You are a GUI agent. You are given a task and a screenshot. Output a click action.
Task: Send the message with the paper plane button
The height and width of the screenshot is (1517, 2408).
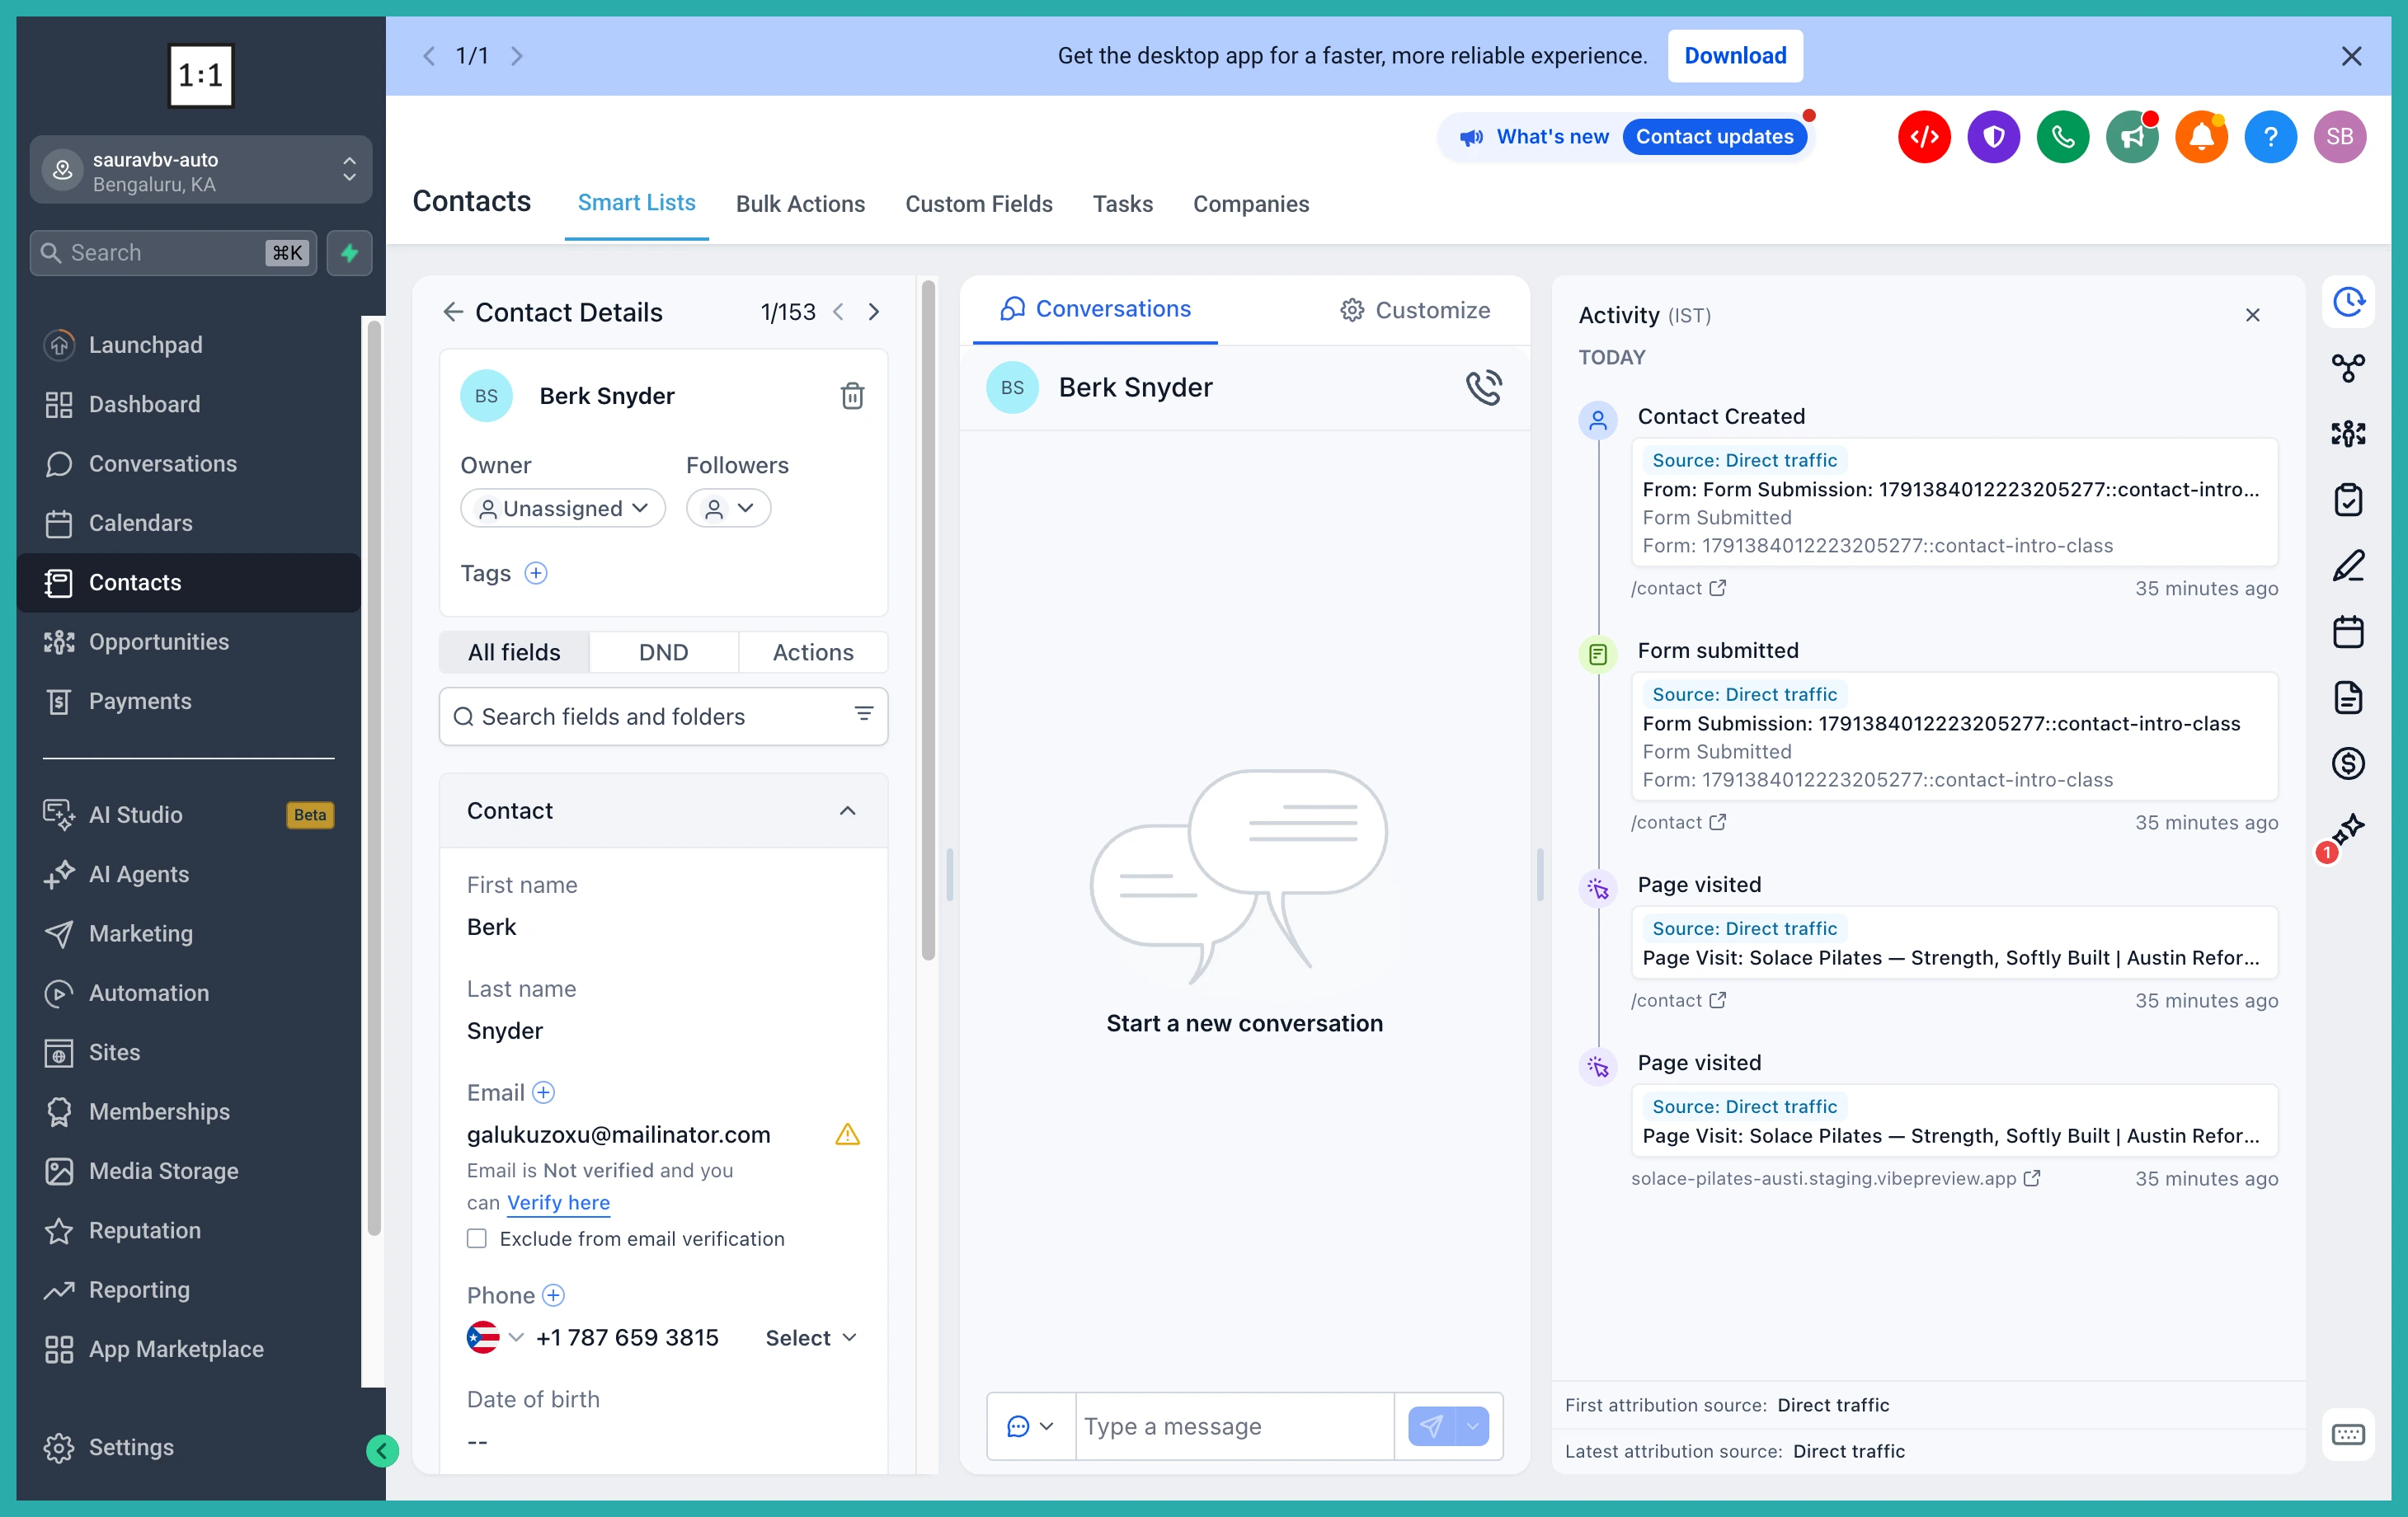pyautogui.click(x=1432, y=1426)
